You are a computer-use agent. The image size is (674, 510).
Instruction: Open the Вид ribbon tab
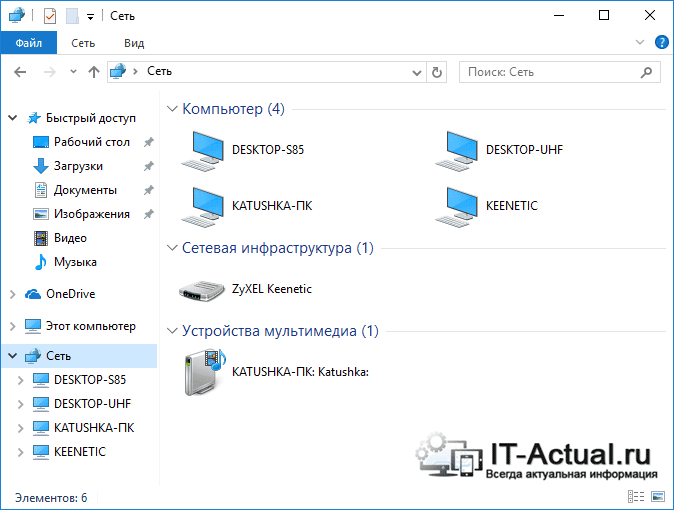(134, 43)
